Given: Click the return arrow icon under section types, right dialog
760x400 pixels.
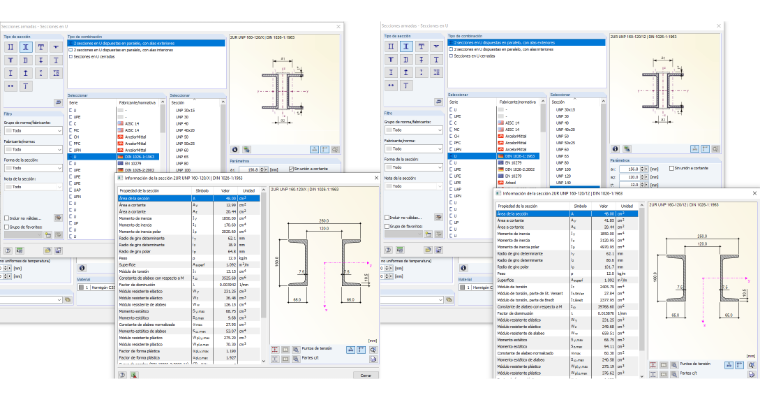Looking at the screenshot, I should 439,101.
